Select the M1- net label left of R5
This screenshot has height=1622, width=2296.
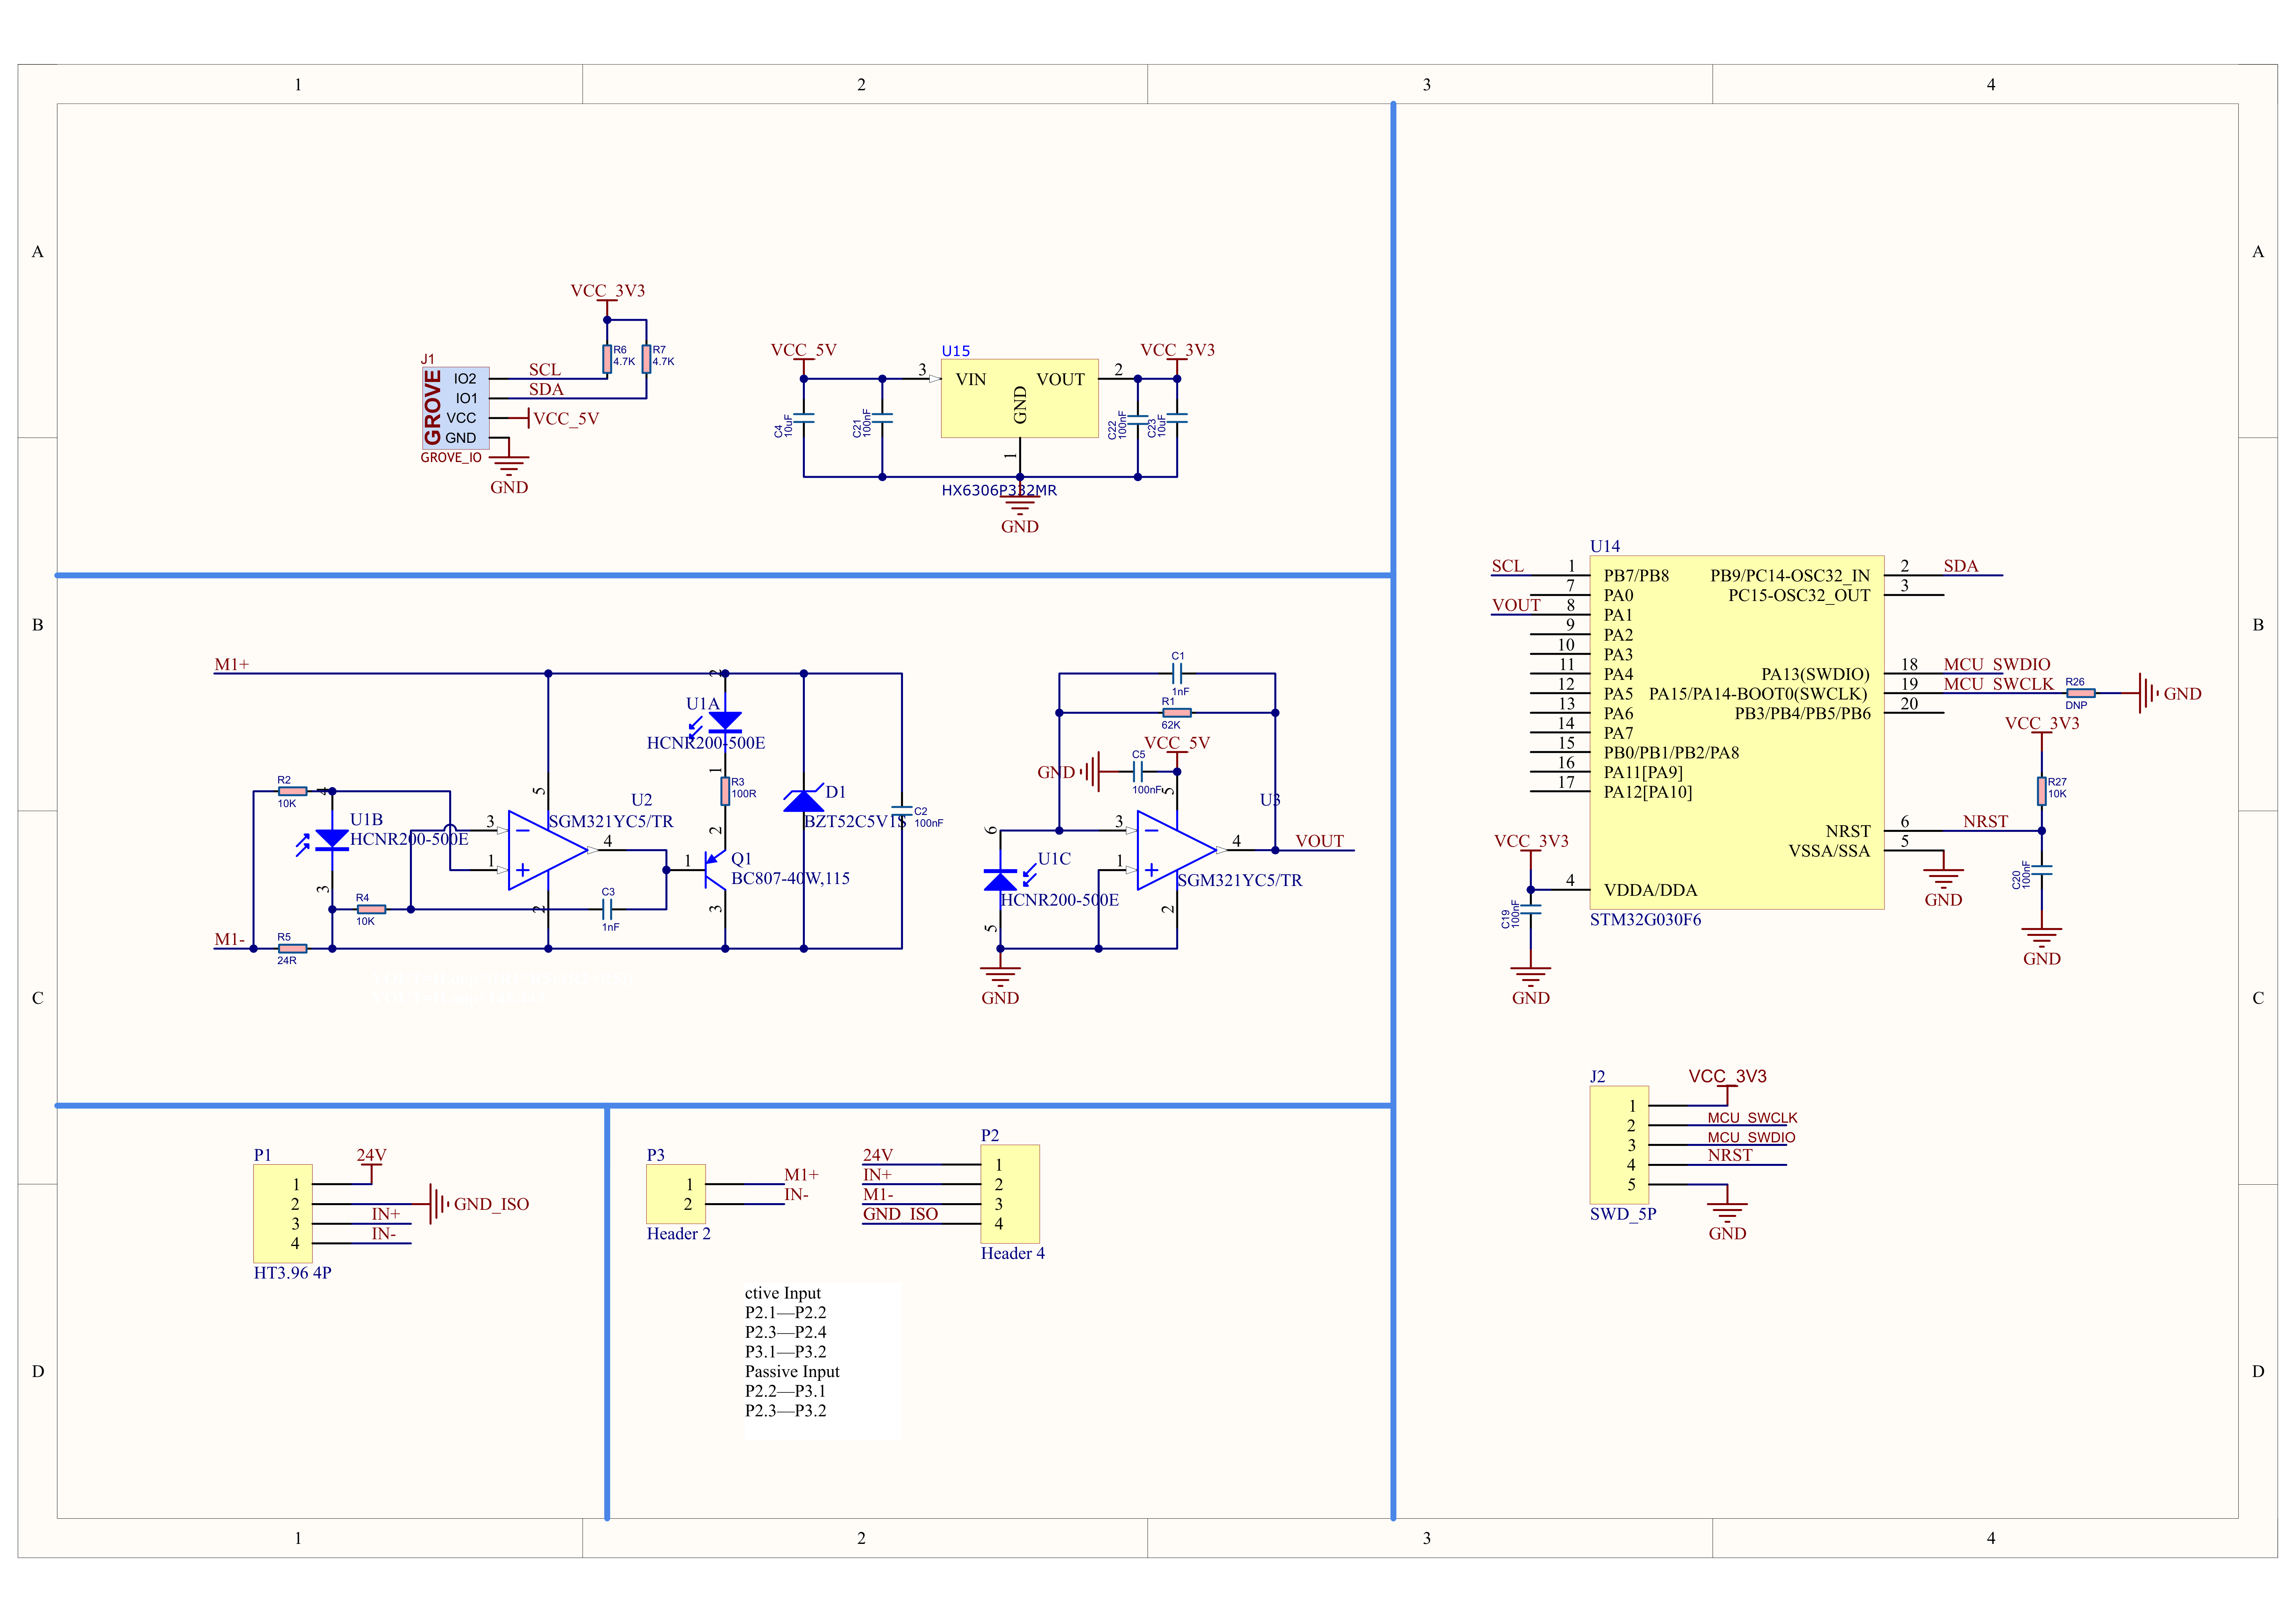coord(230,939)
